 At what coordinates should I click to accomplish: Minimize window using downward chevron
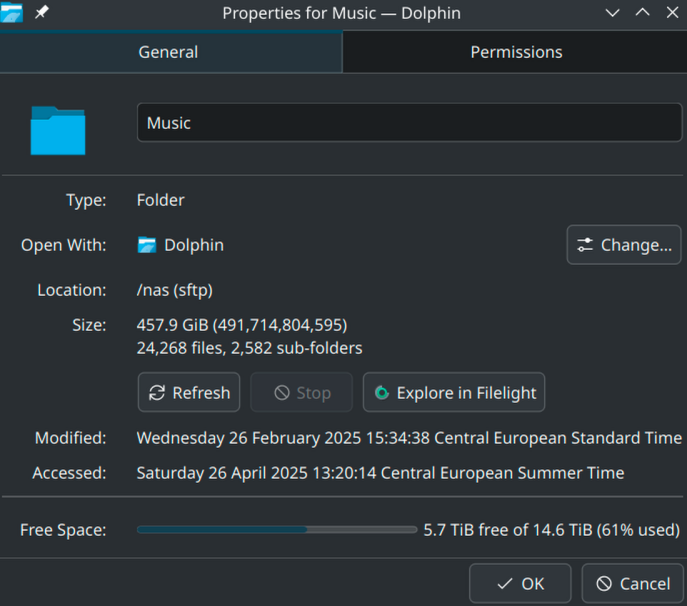pos(613,13)
